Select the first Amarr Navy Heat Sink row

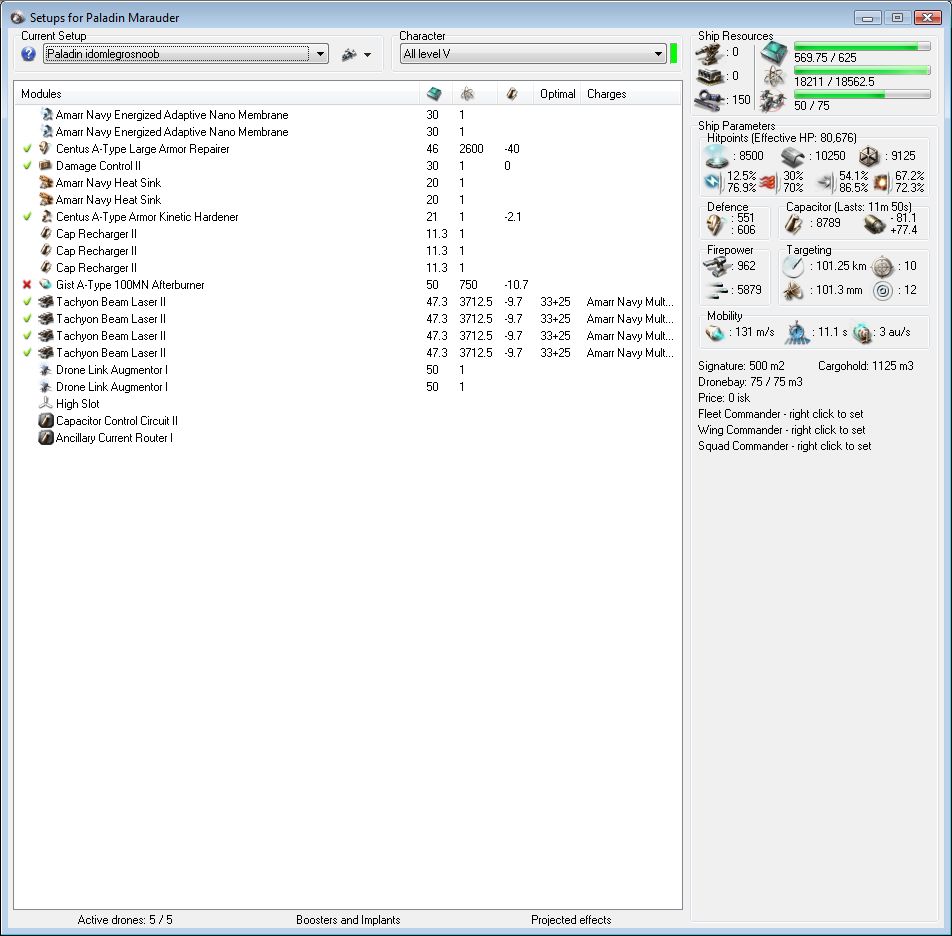348,183
